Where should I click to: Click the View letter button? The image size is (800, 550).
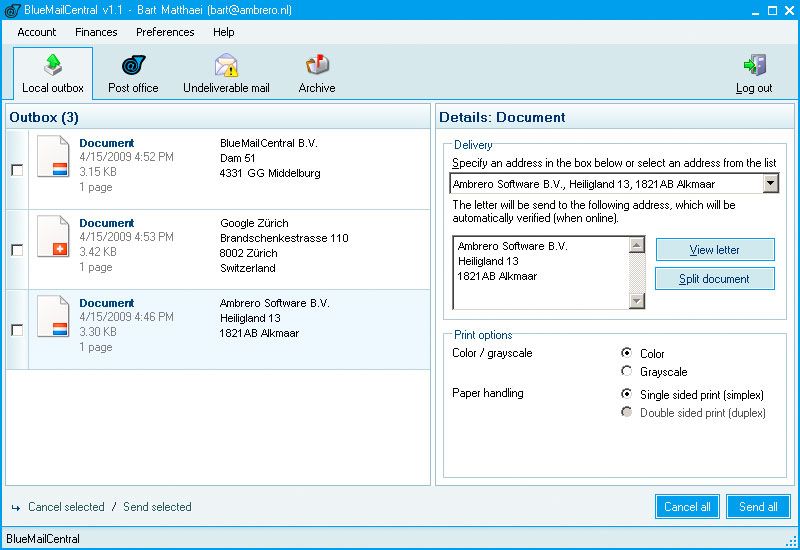[x=714, y=249]
